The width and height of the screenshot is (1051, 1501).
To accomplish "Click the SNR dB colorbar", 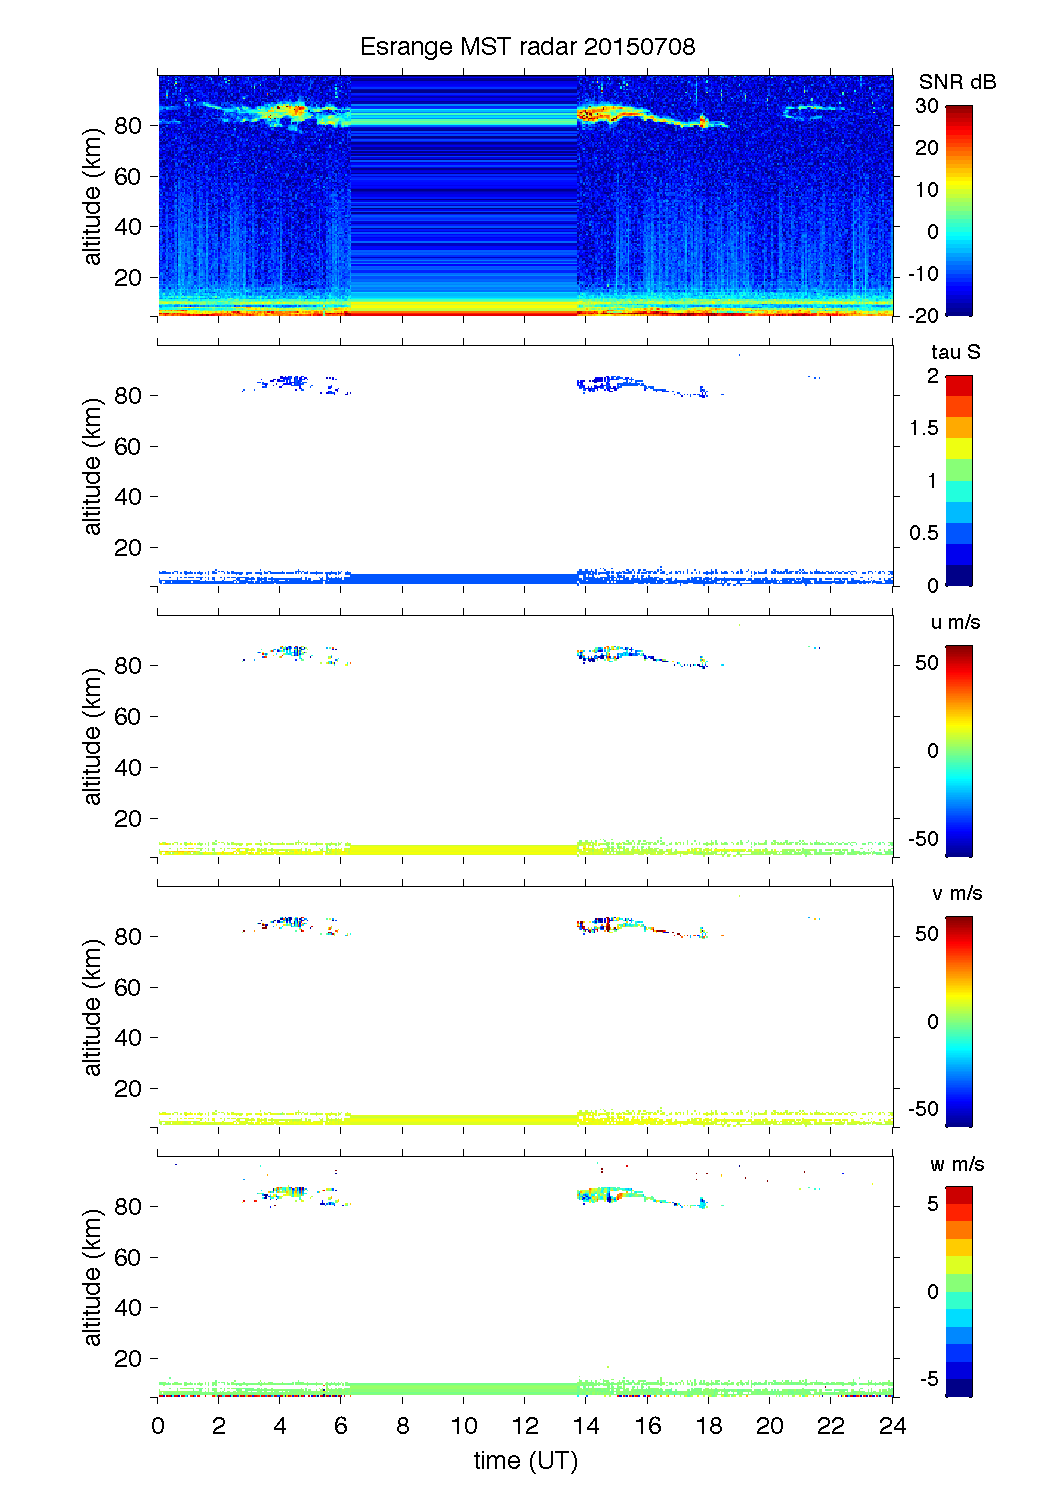I will (958, 210).
